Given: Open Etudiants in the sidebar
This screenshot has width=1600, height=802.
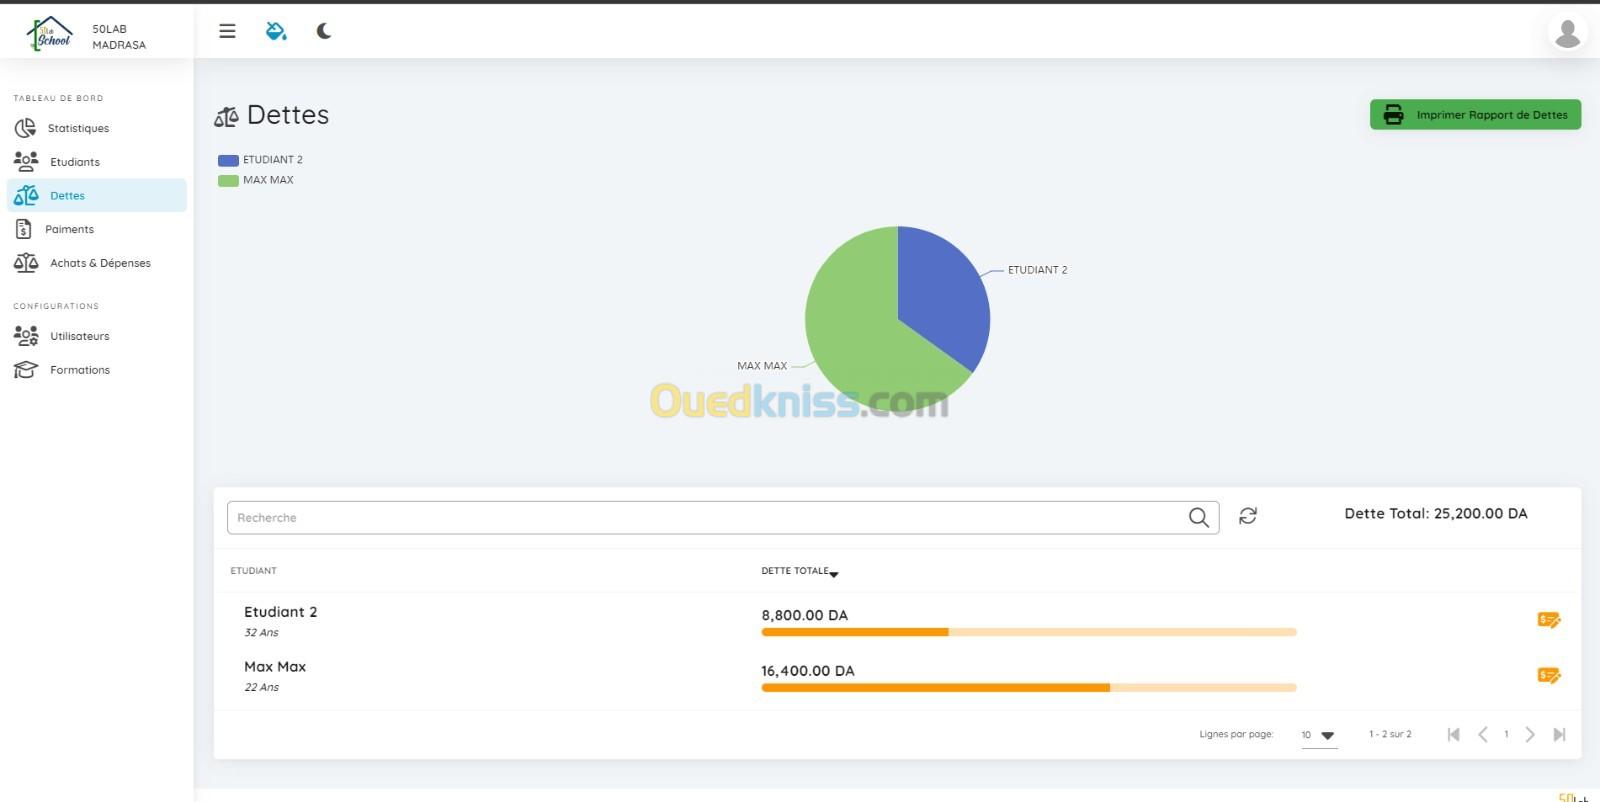Looking at the screenshot, I should coord(97,162).
